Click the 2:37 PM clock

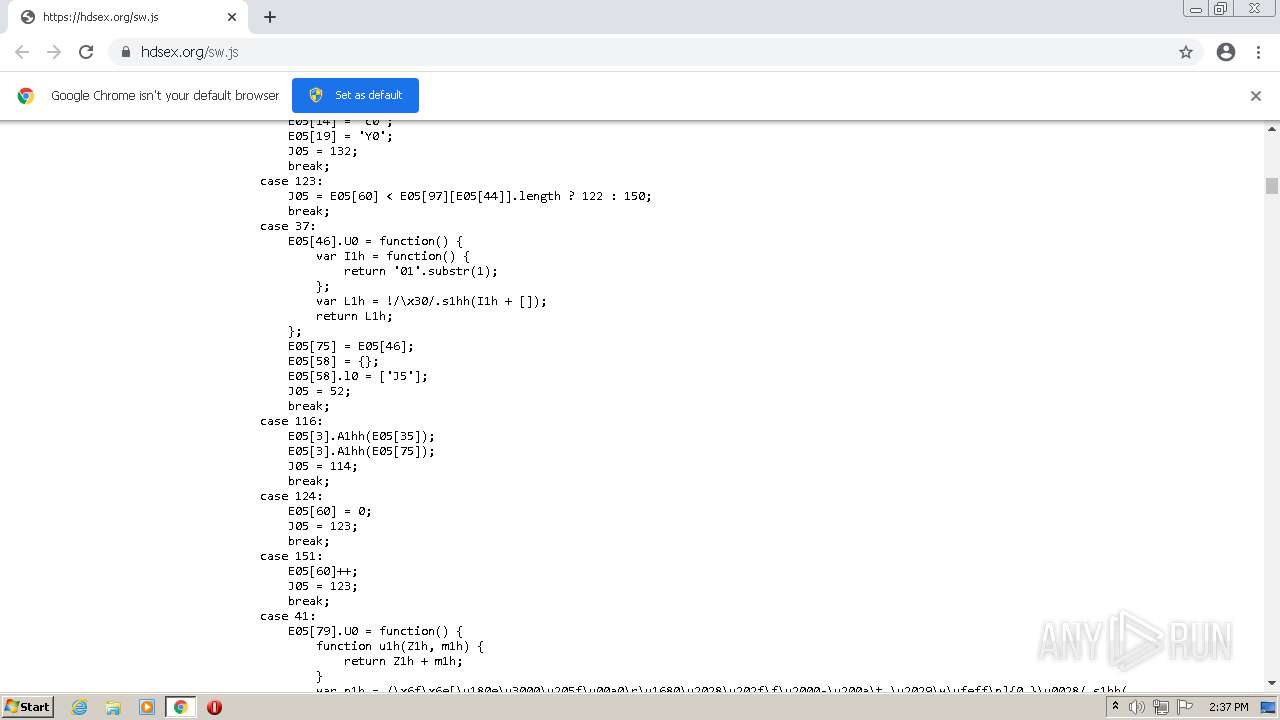(1228, 707)
